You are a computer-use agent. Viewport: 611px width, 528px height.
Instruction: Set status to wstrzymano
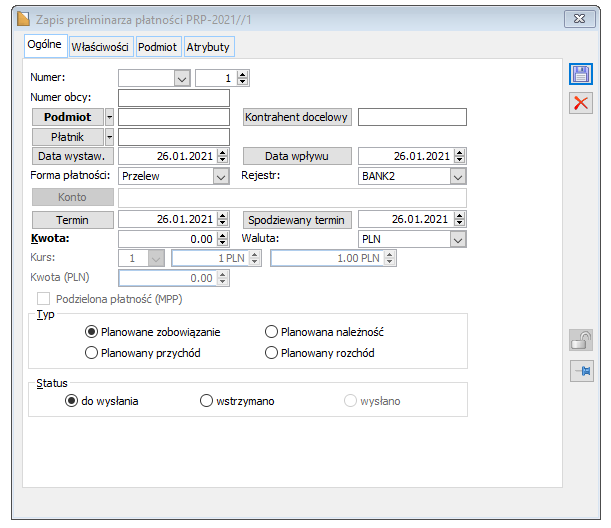click(x=237, y=401)
